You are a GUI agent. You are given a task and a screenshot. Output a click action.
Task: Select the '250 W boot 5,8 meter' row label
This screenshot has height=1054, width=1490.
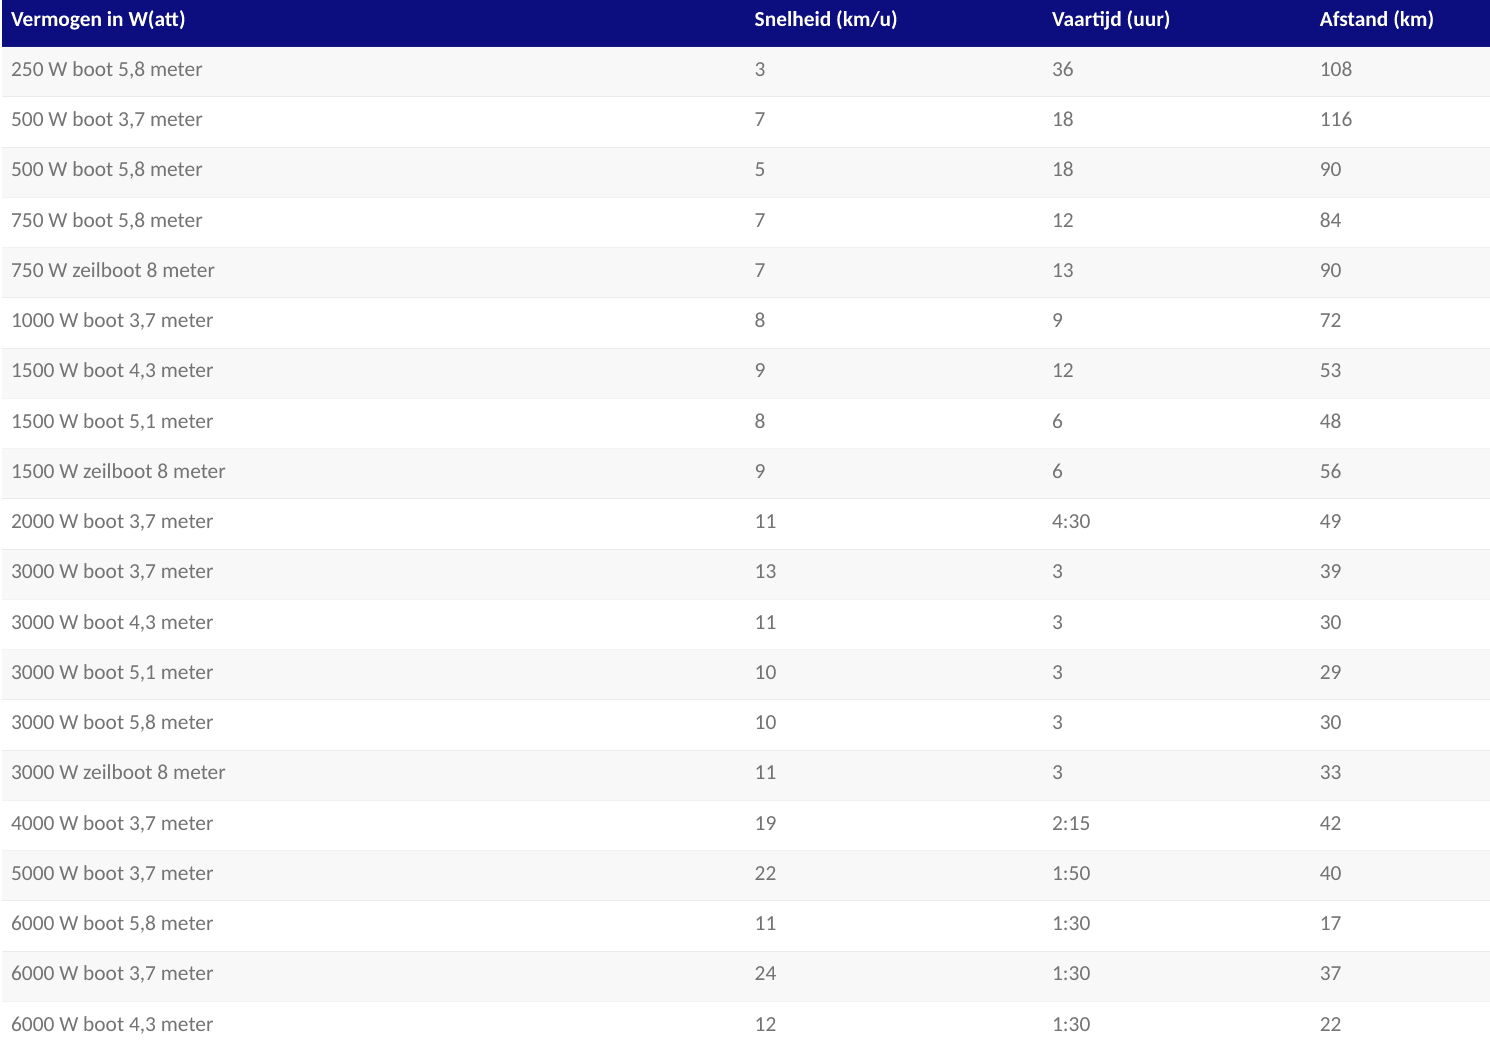point(107,70)
